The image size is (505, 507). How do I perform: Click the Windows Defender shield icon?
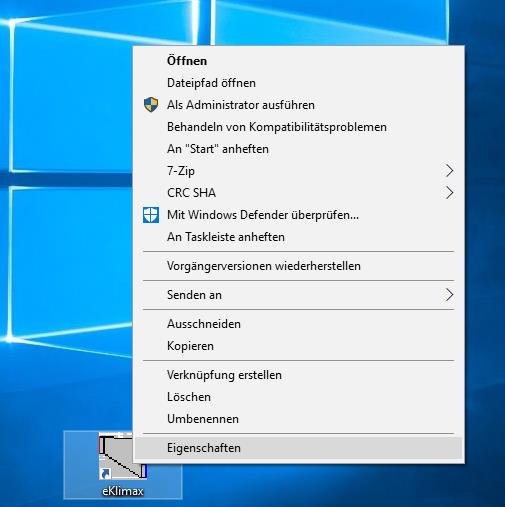pos(151,215)
